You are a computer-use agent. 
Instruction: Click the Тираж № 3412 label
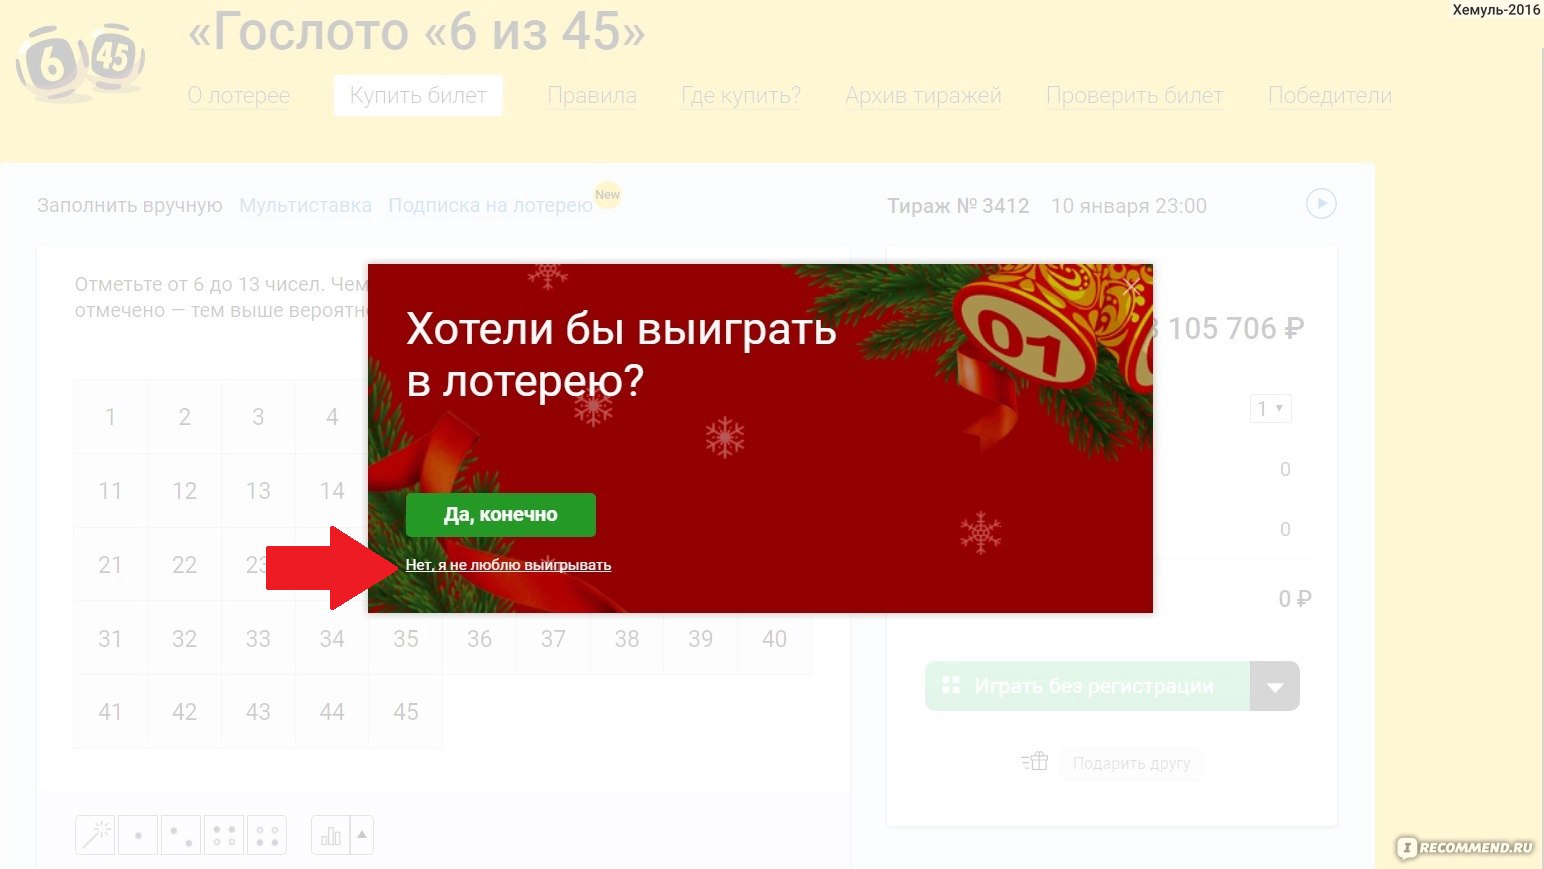[x=958, y=206]
